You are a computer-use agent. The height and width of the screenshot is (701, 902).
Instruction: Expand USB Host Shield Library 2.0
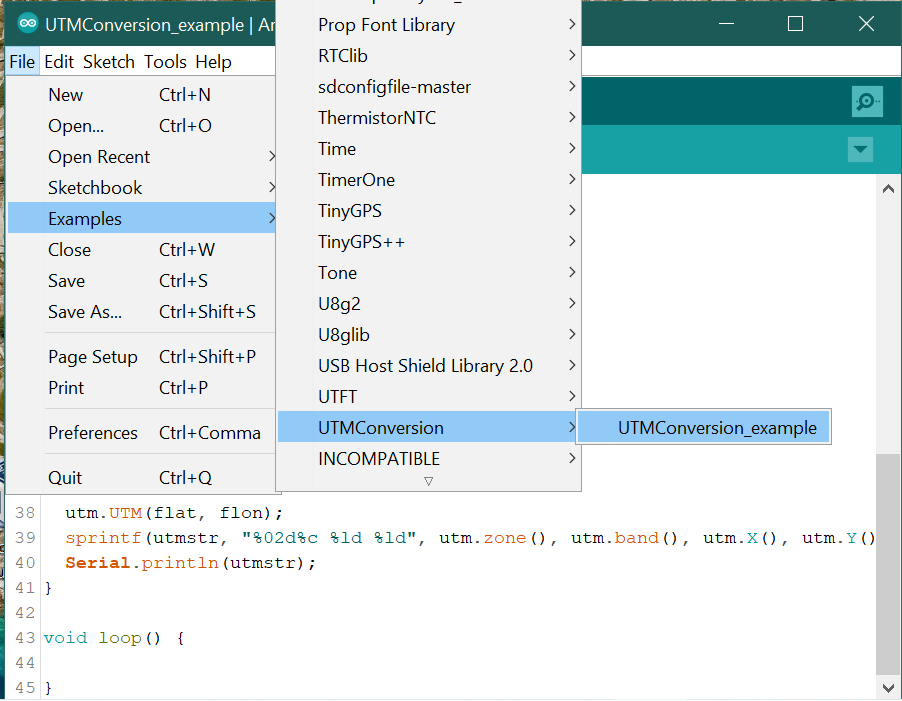pyautogui.click(x=429, y=366)
